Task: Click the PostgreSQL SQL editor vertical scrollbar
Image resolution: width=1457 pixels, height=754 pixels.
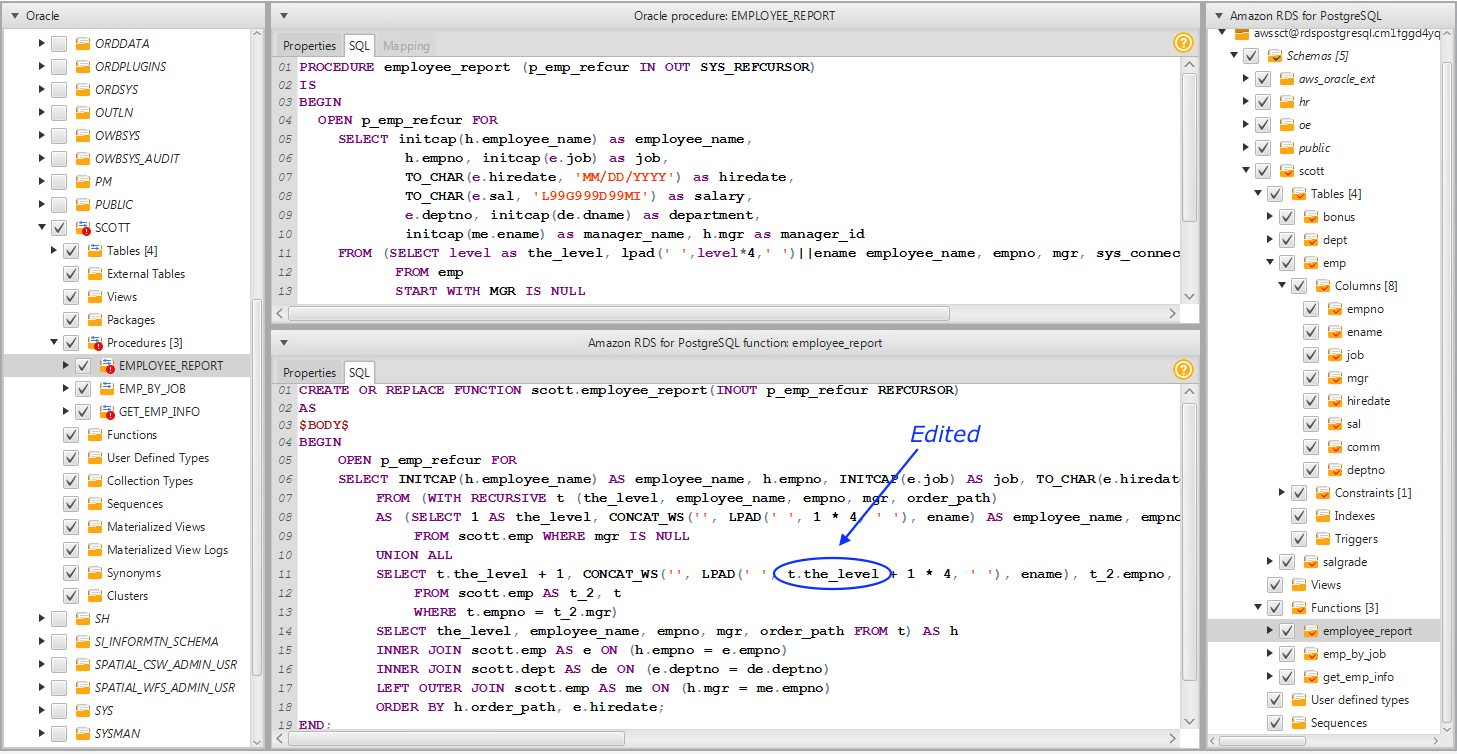Action: (1190, 540)
